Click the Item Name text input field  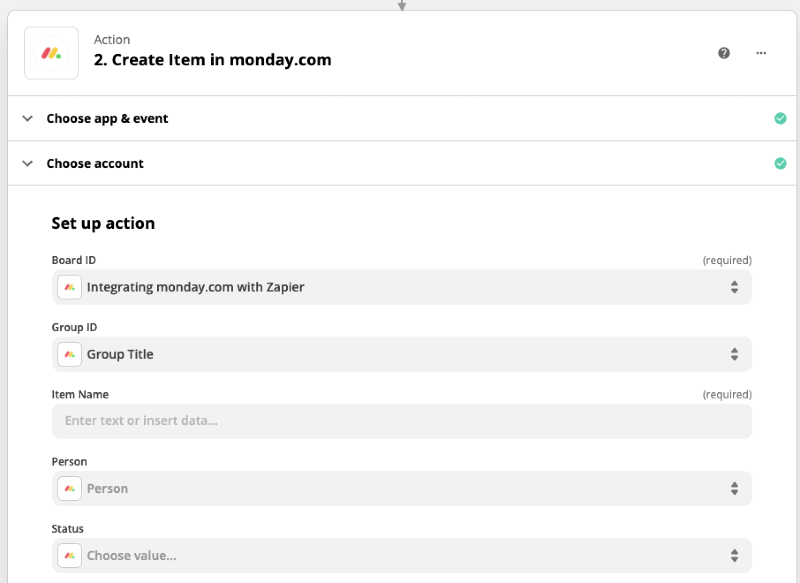pyautogui.click(x=402, y=421)
